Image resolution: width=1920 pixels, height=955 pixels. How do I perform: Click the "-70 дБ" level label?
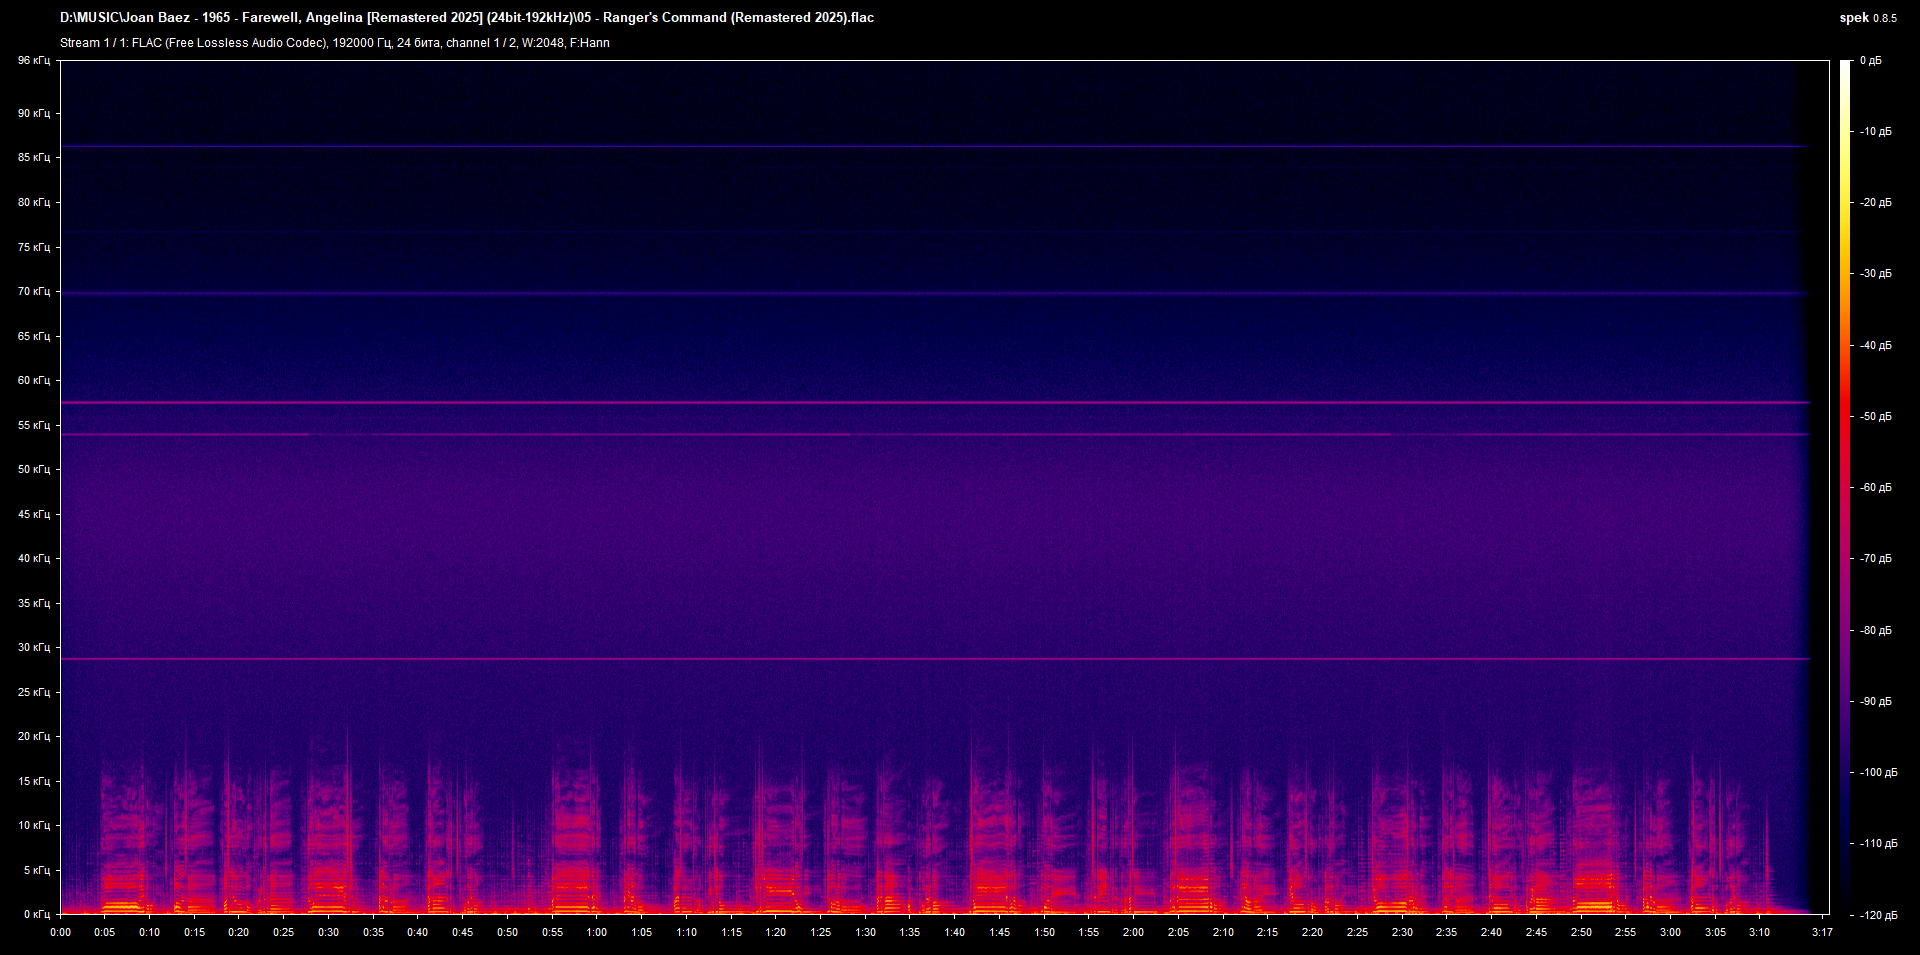coord(1875,559)
